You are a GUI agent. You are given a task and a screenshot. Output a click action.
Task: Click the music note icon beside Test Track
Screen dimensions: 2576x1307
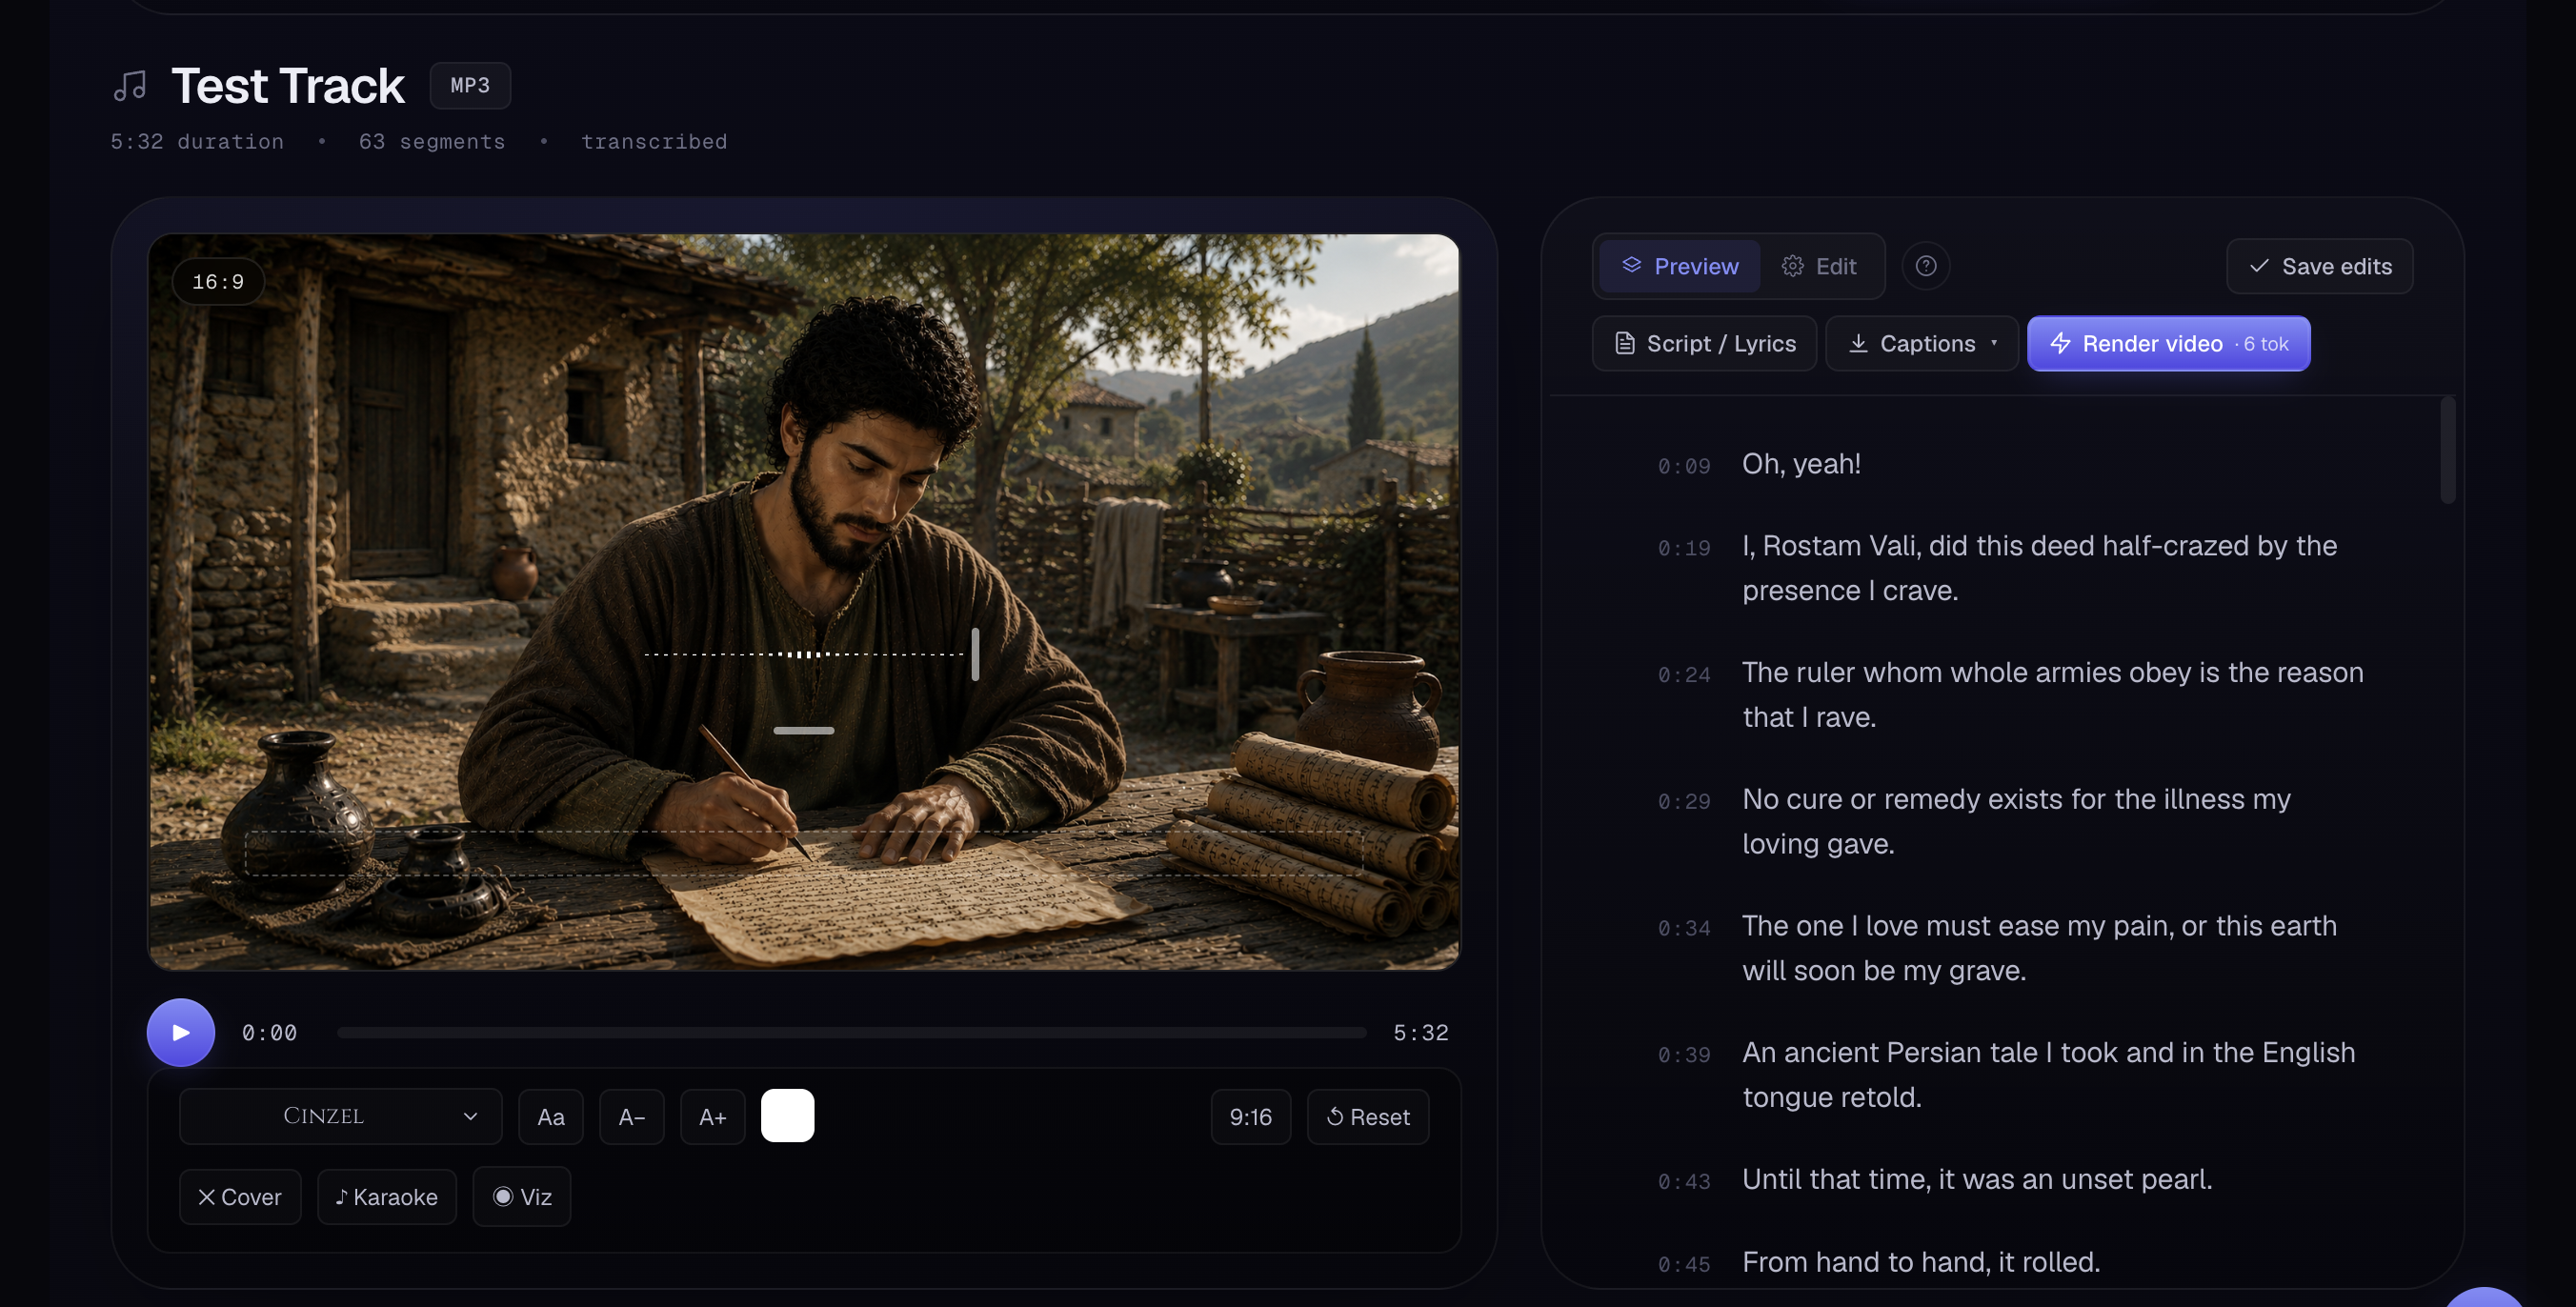pyautogui.click(x=130, y=86)
